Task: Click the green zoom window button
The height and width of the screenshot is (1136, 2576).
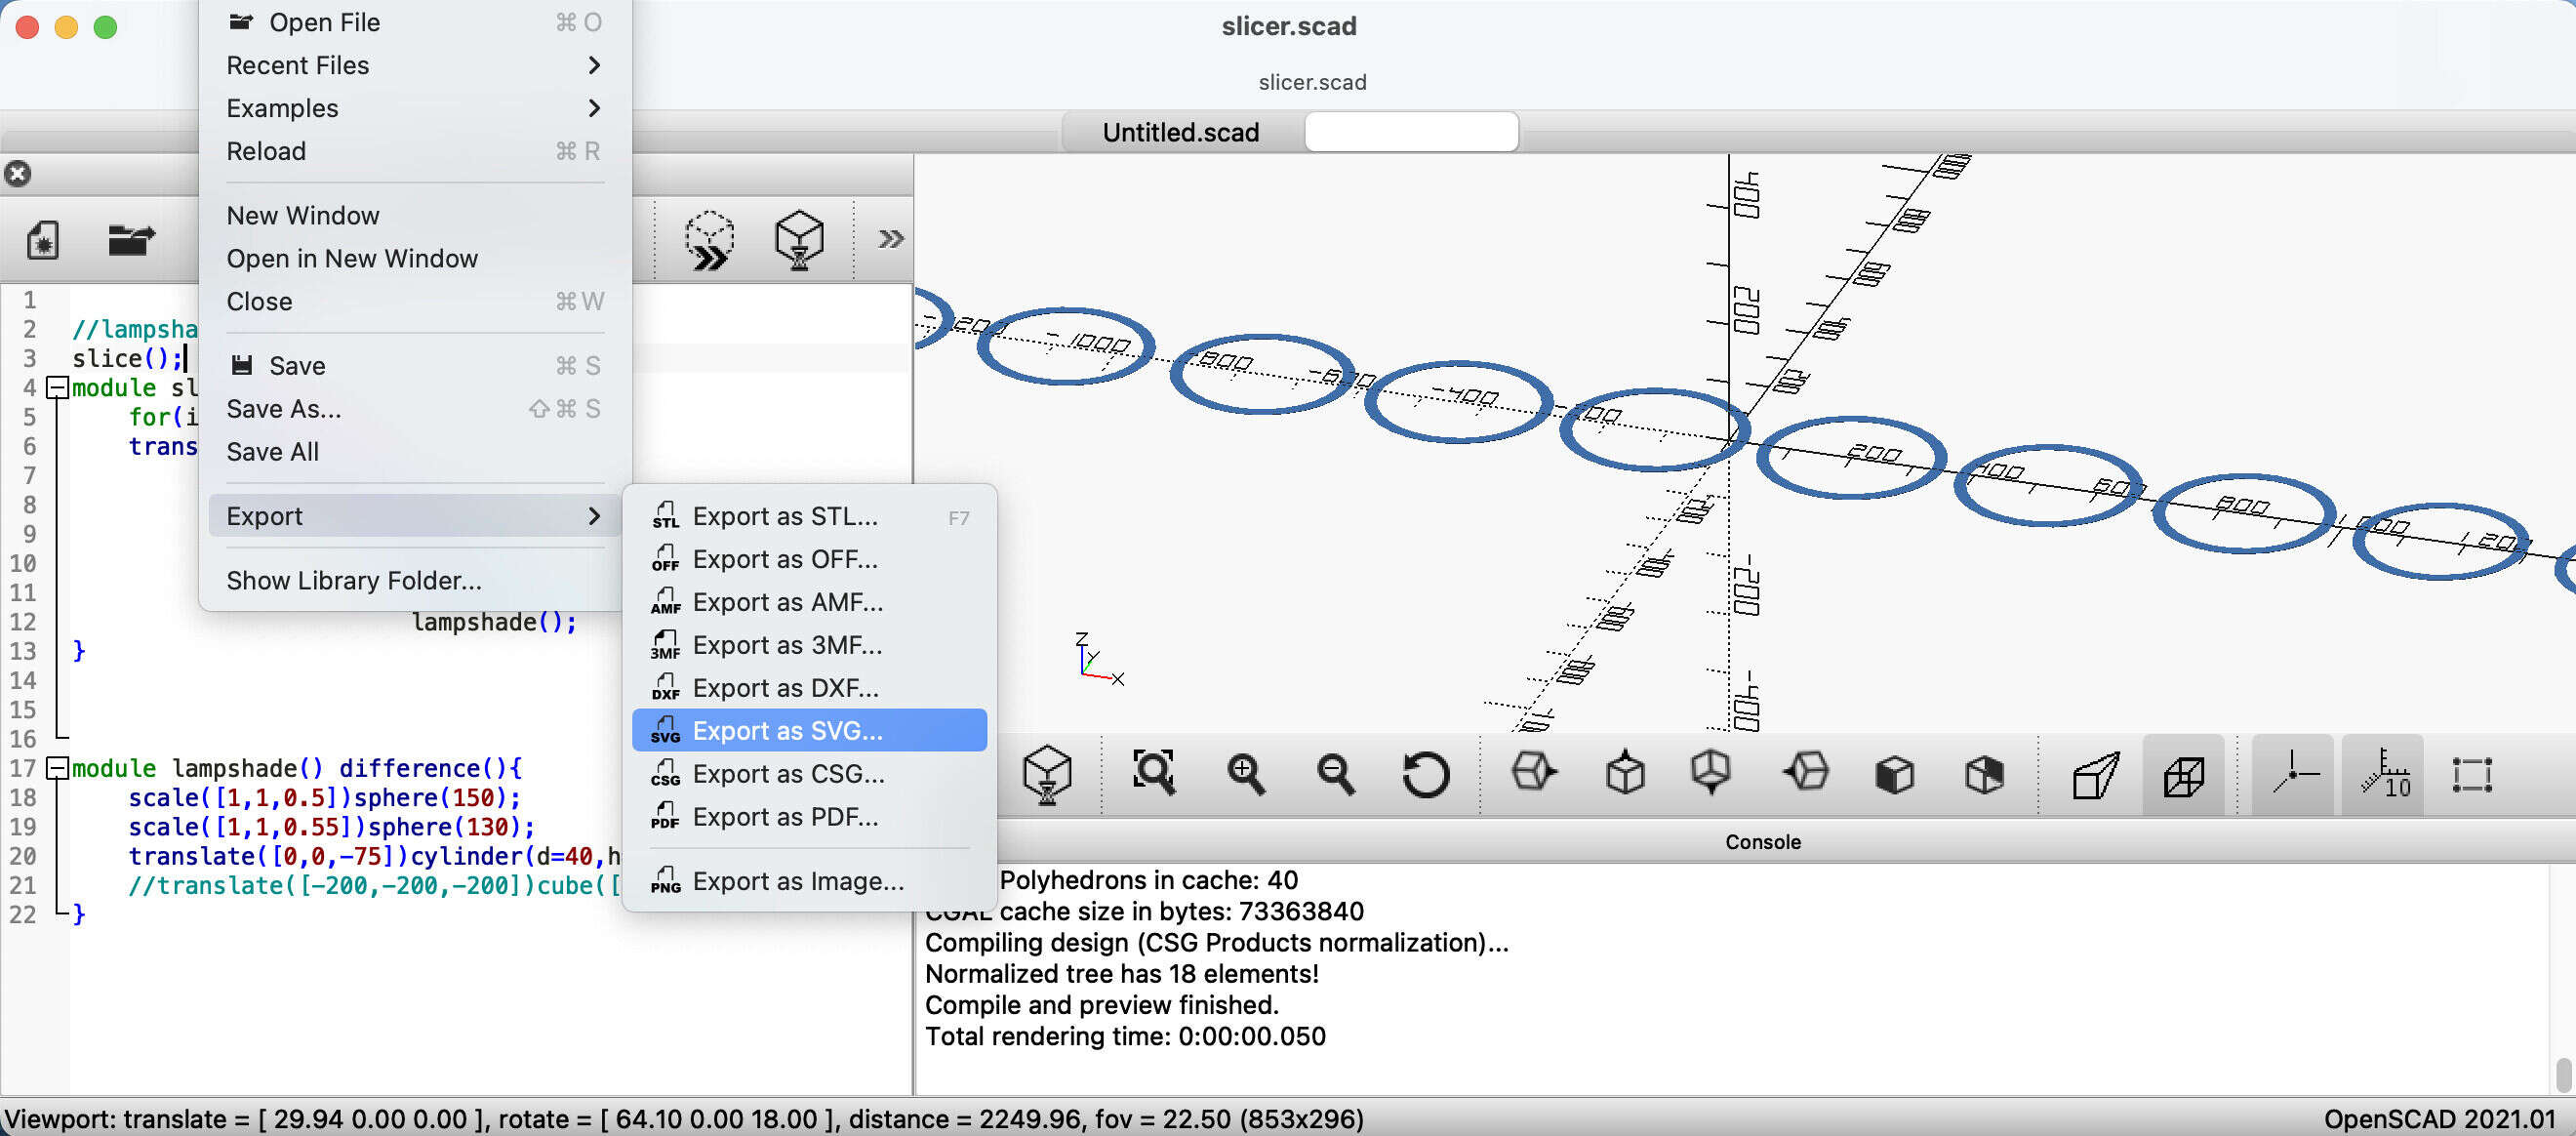Action: pos(105,27)
